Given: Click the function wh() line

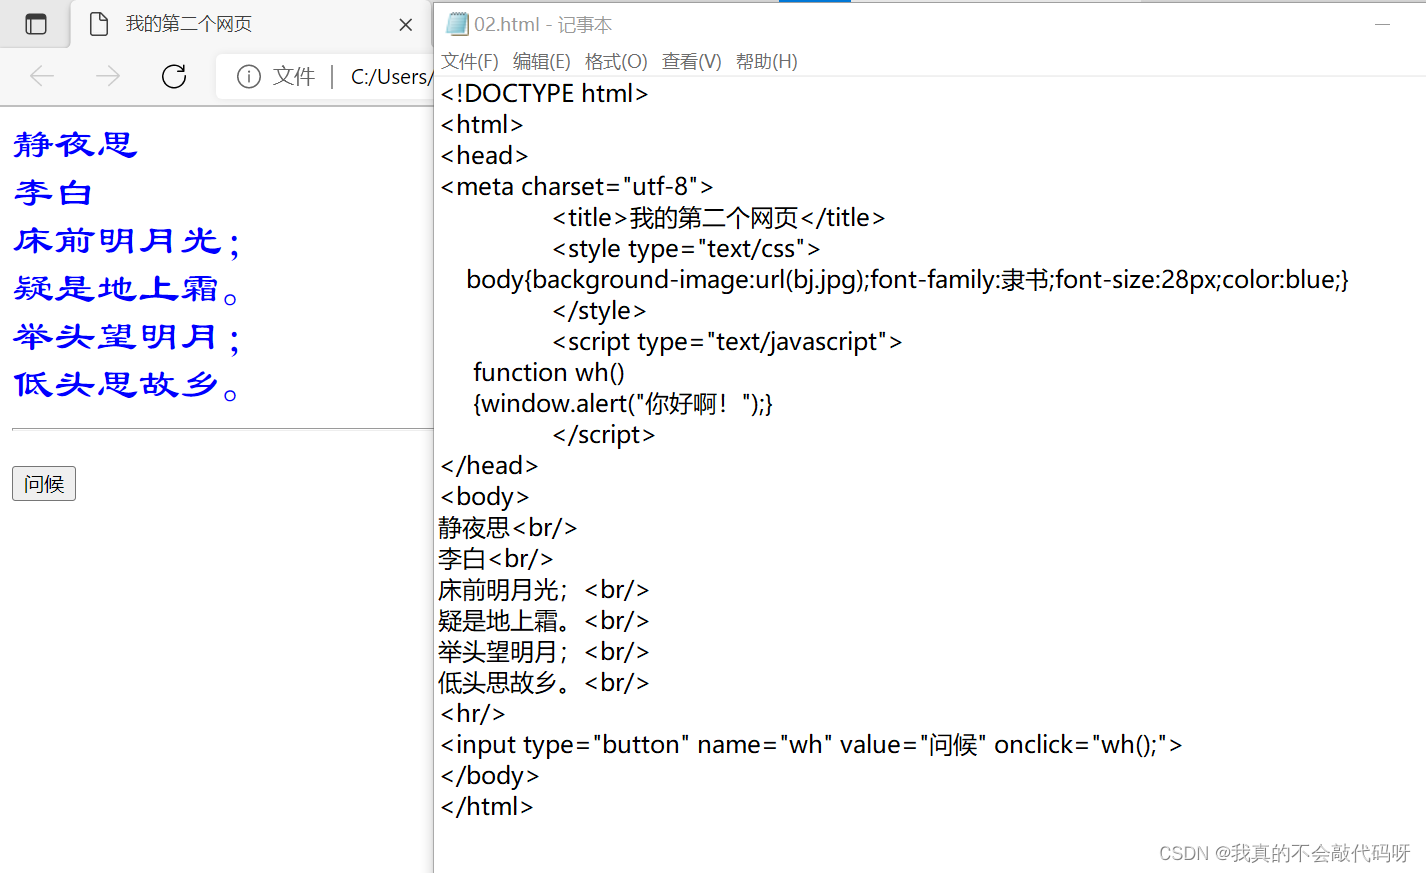Looking at the screenshot, I should tap(549, 373).
